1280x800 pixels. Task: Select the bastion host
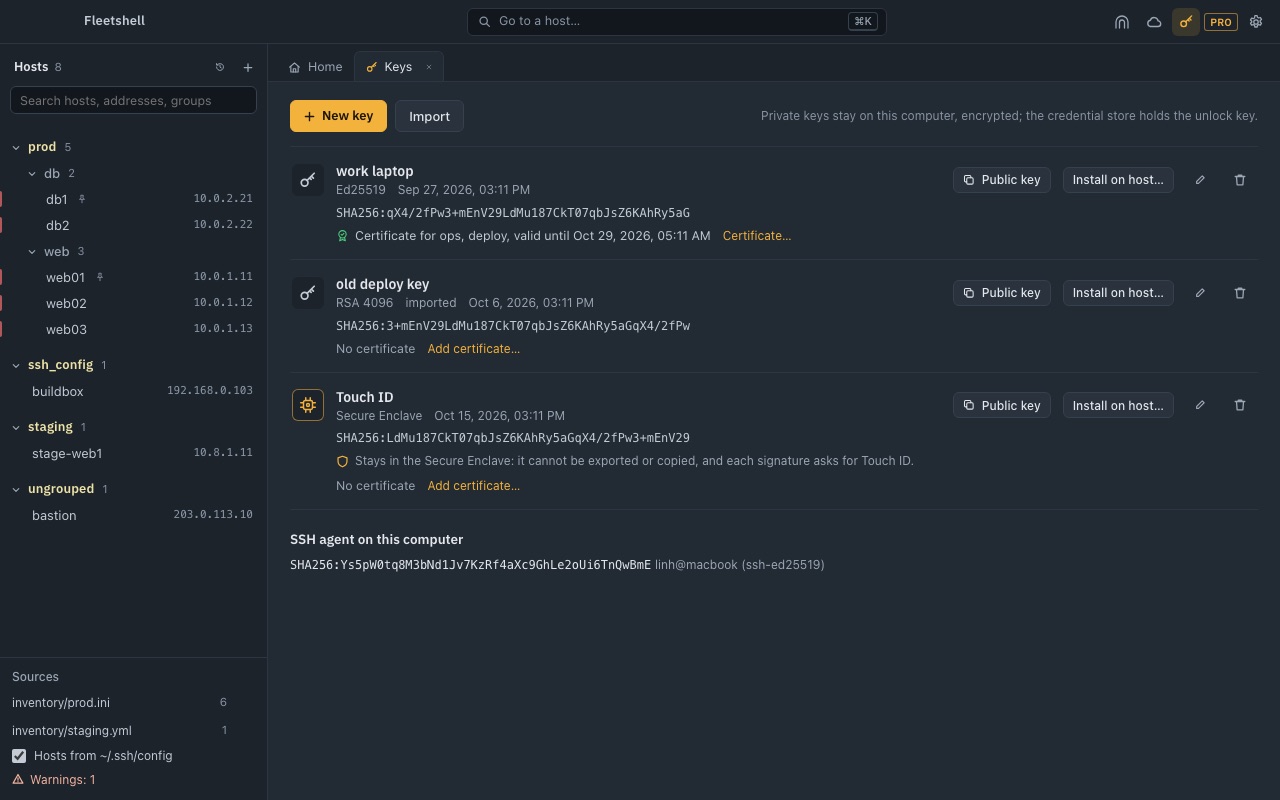(x=134, y=515)
